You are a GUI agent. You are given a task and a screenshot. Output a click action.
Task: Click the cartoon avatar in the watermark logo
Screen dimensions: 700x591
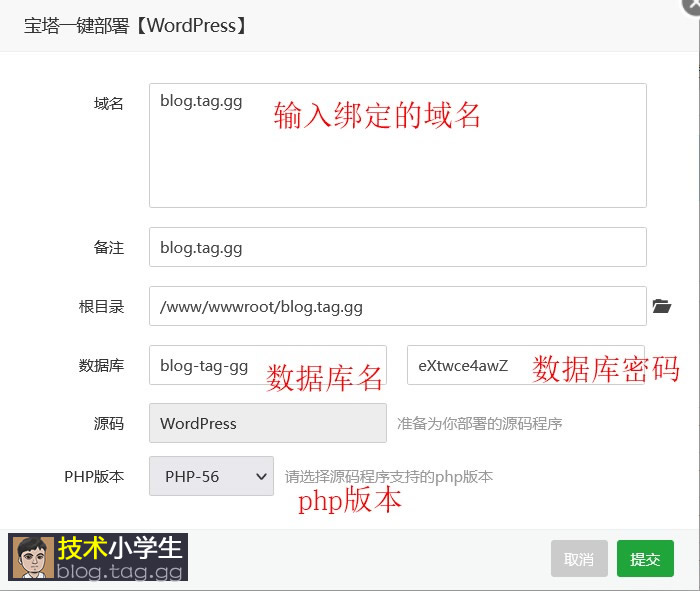(31, 557)
